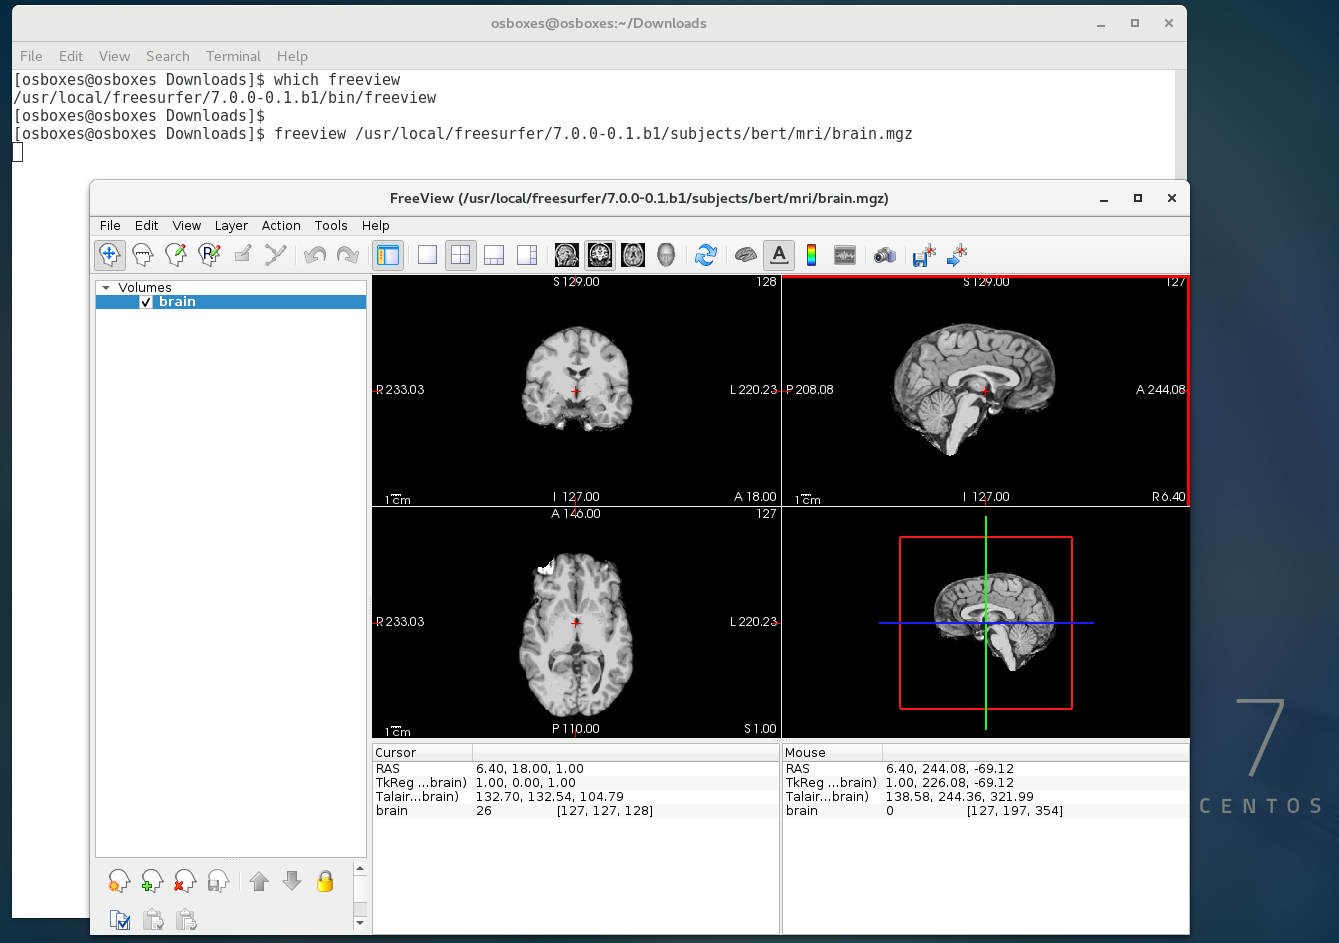
Task: Uncheck the brain volume visibility checkbox
Action: click(146, 302)
